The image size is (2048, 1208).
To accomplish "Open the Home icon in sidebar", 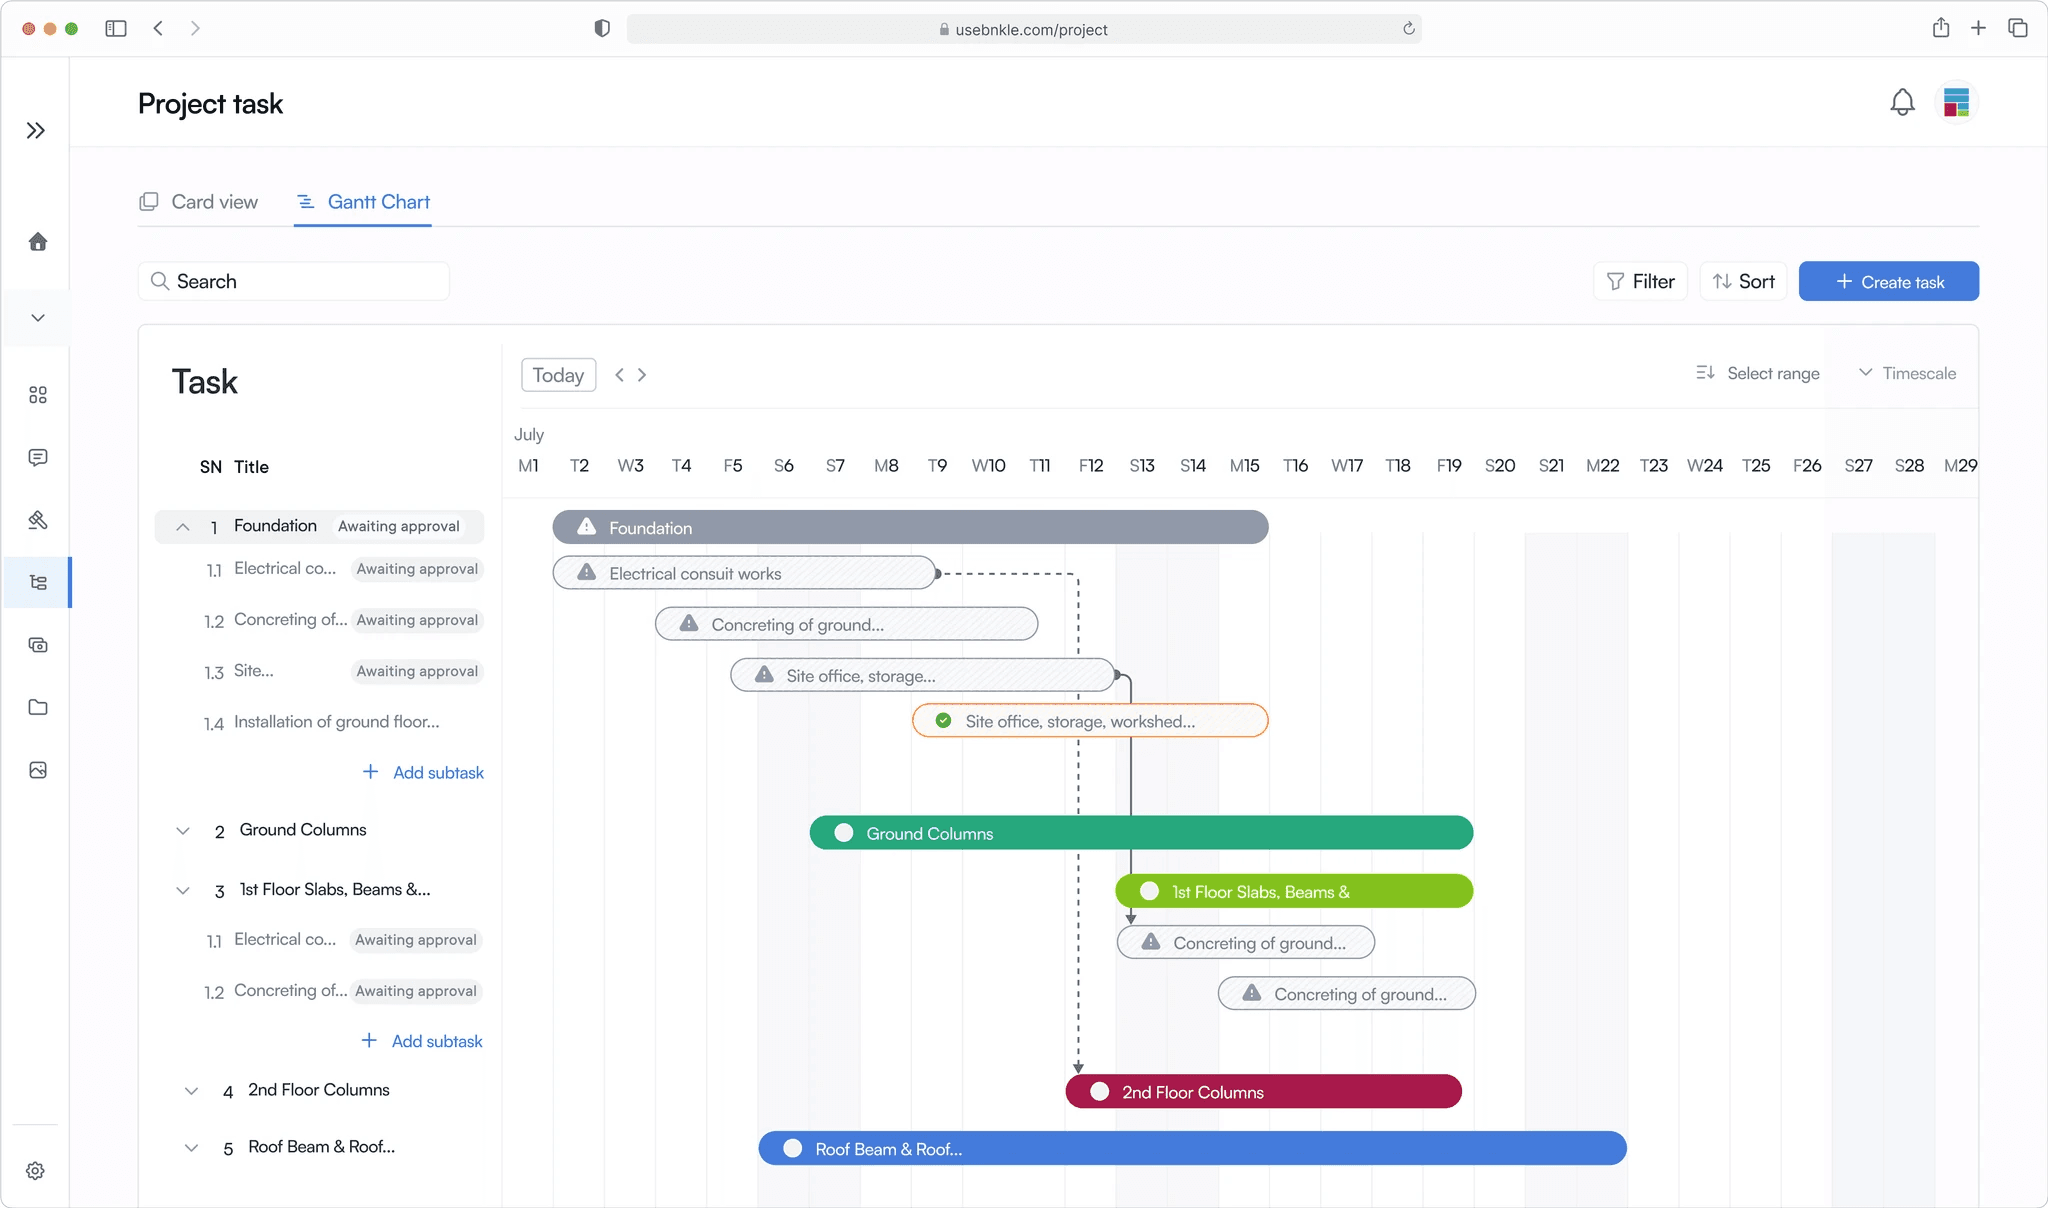I will 38,241.
